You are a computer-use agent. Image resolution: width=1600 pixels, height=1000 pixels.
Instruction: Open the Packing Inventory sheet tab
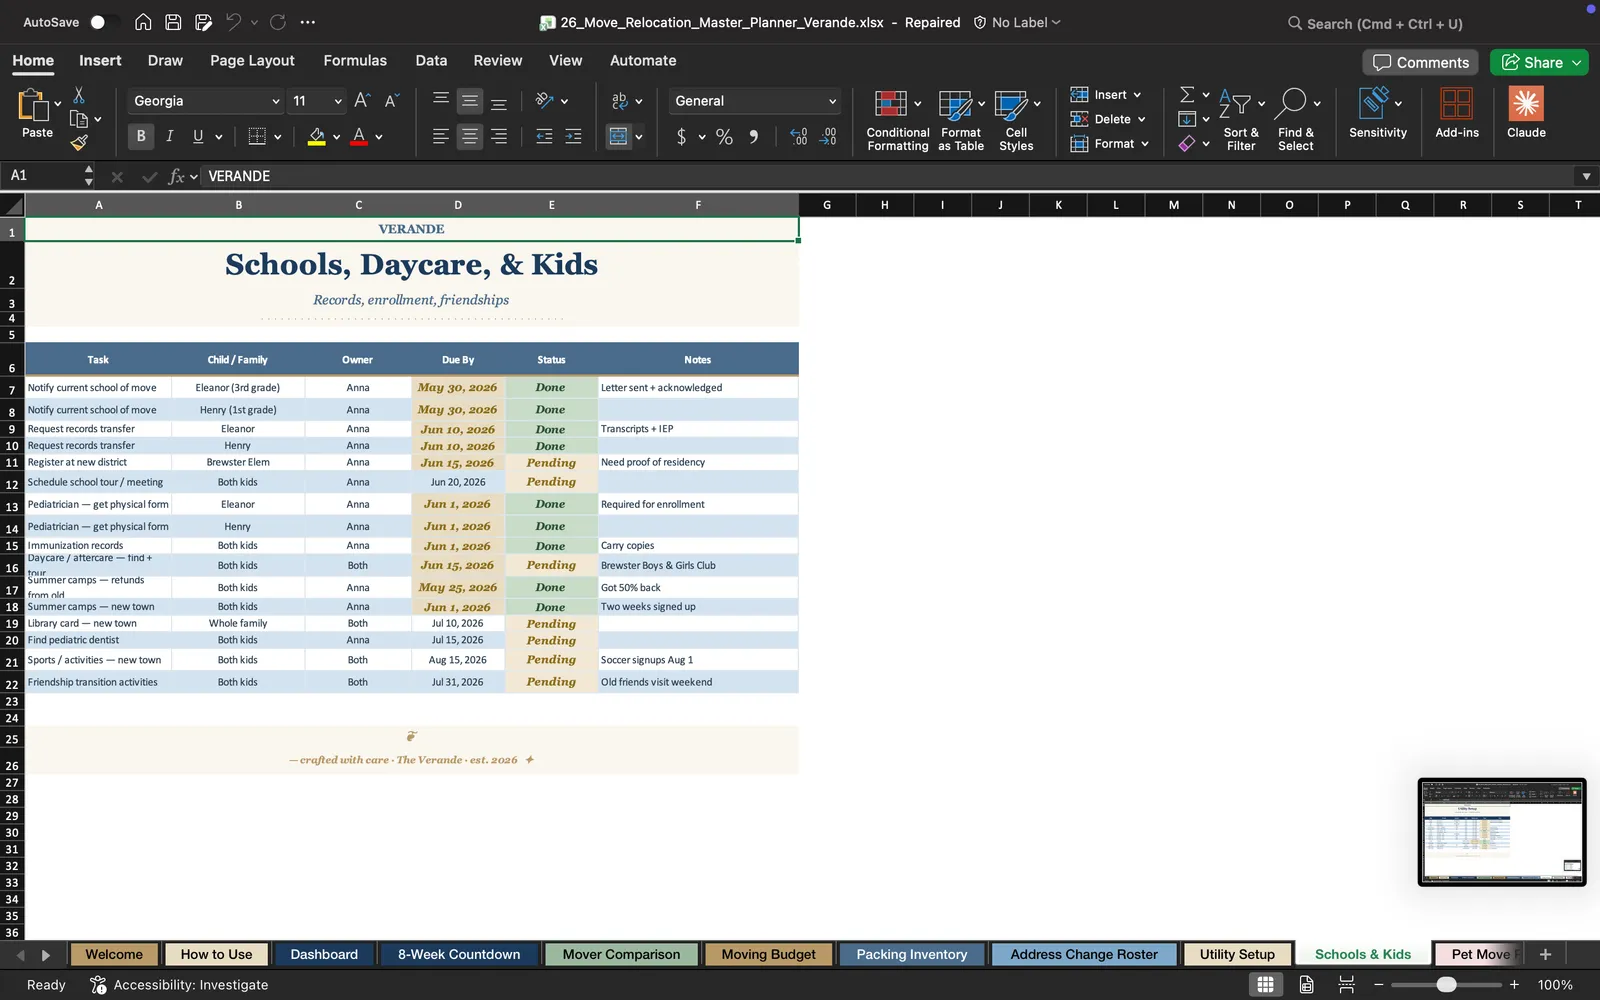[912, 954]
